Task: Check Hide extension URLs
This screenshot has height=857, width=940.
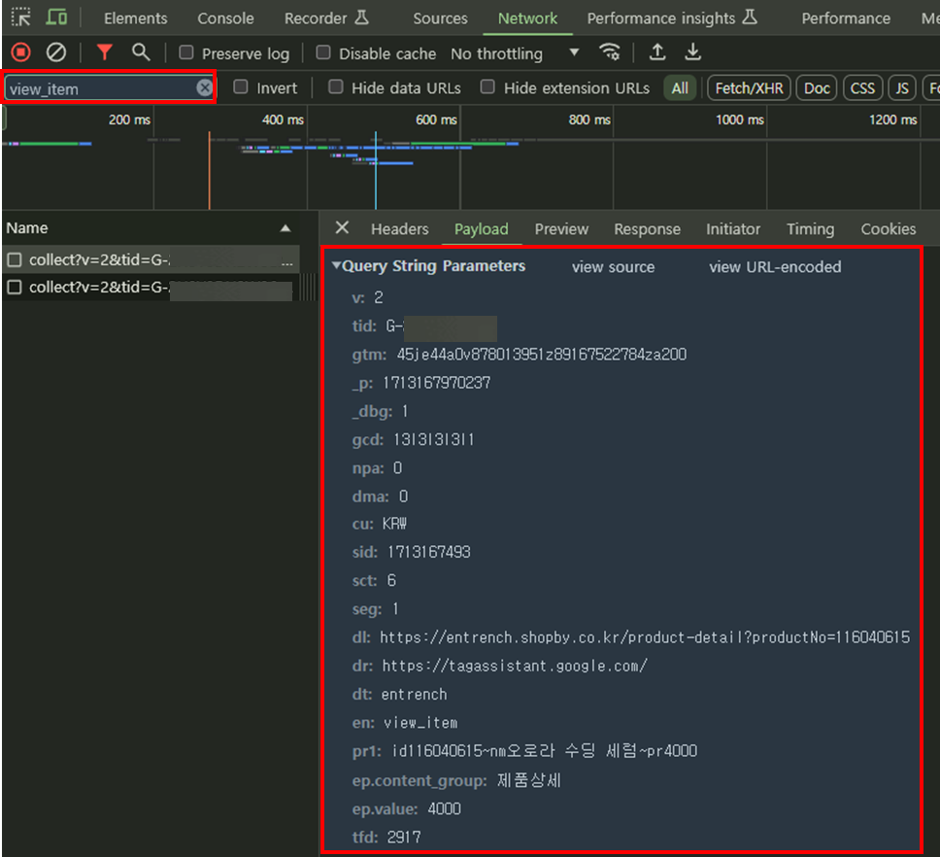Action: click(x=488, y=87)
